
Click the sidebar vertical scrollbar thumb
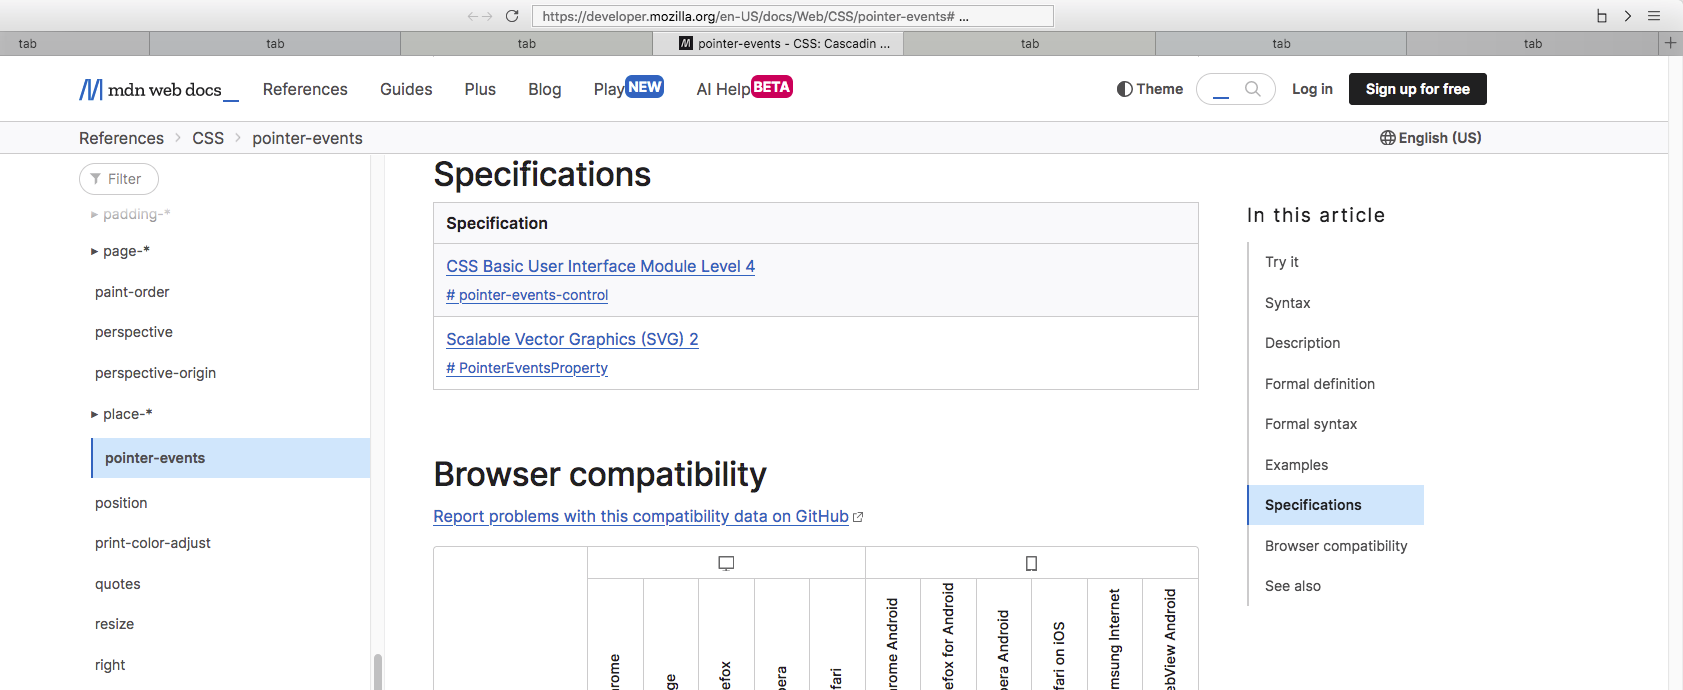click(x=377, y=671)
